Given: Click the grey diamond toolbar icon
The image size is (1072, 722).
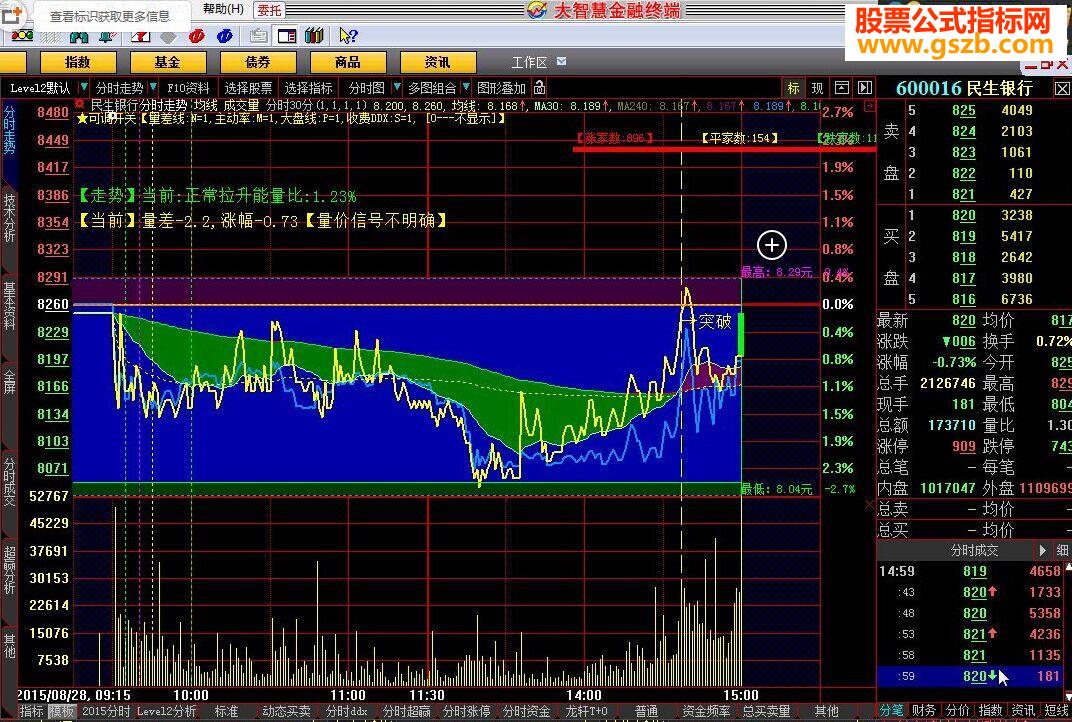Looking at the screenshot, I should coord(168,36).
